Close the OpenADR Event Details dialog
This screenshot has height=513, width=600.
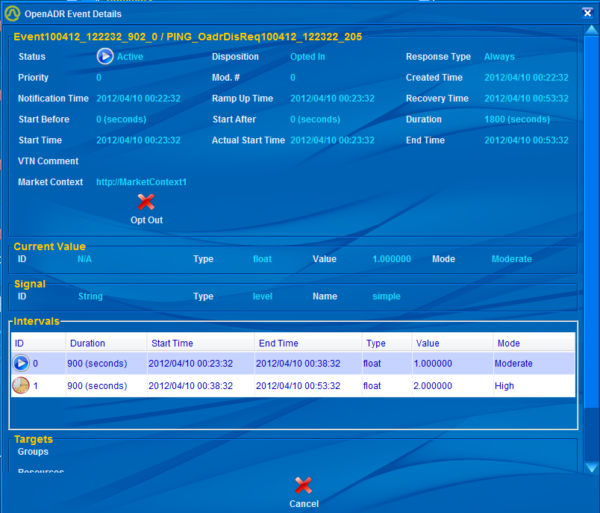(587, 13)
